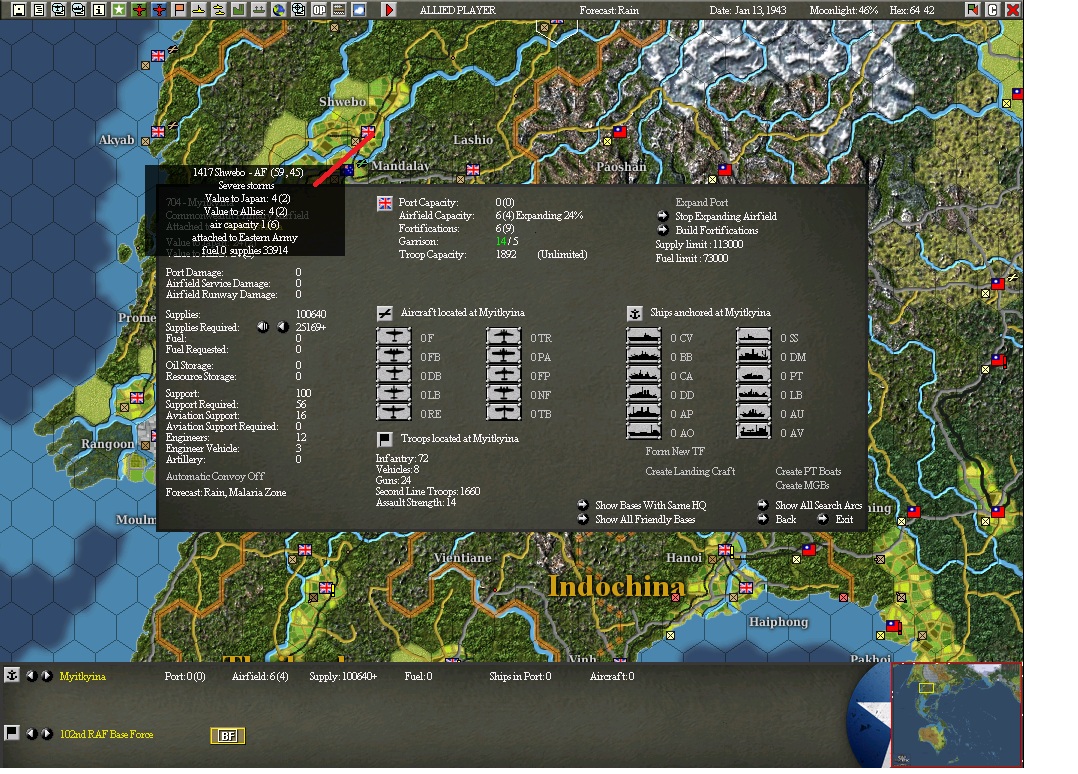The width and height of the screenshot is (1078, 774).
Task: Click the BF unit counter button
Action: point(228,736)
